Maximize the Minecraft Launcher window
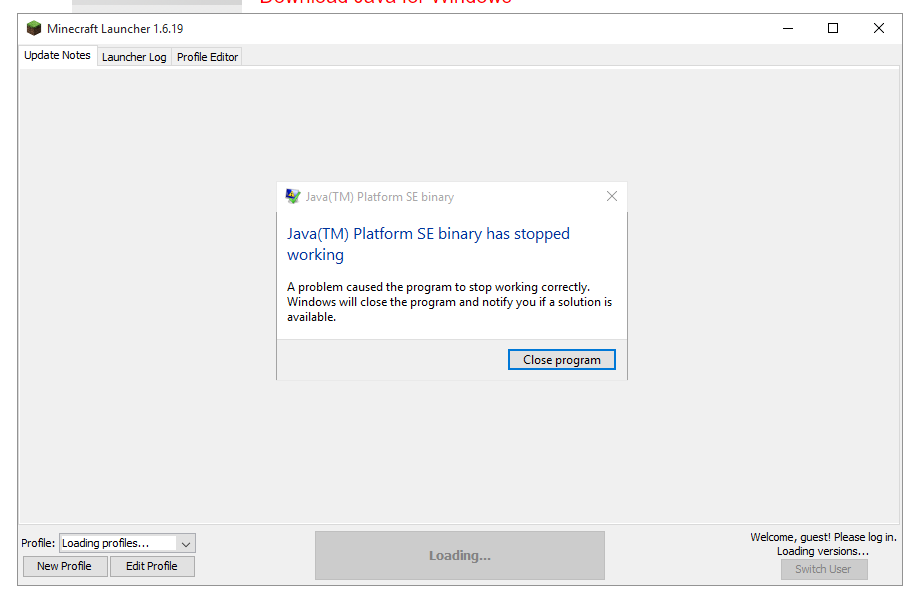This screenshot has width=914, height=596. coord(833,28)
